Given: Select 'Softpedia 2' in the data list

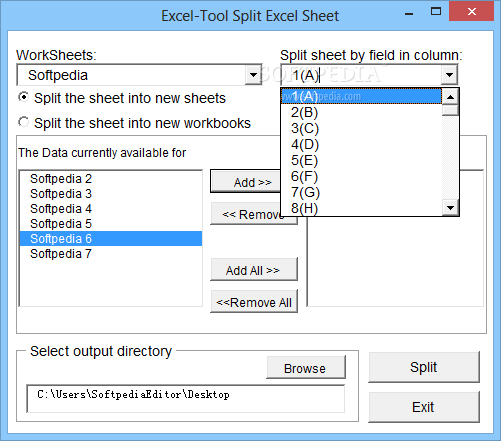Looking at the screenshot, I should click(x=111, y=179).
